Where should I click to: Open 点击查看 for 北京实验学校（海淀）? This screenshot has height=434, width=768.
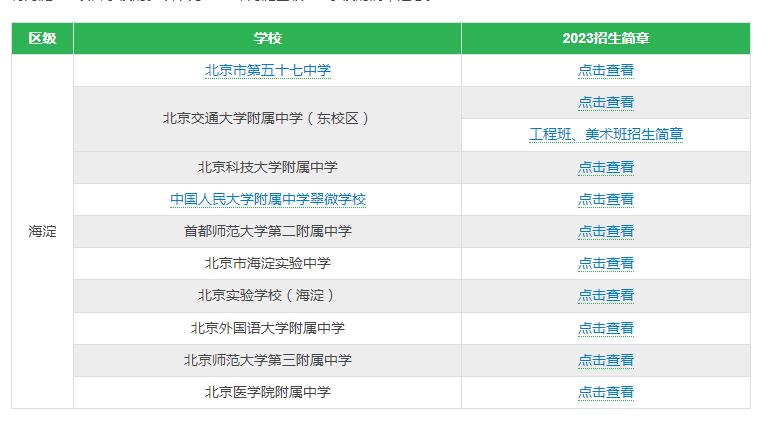[x=605, y=295]
